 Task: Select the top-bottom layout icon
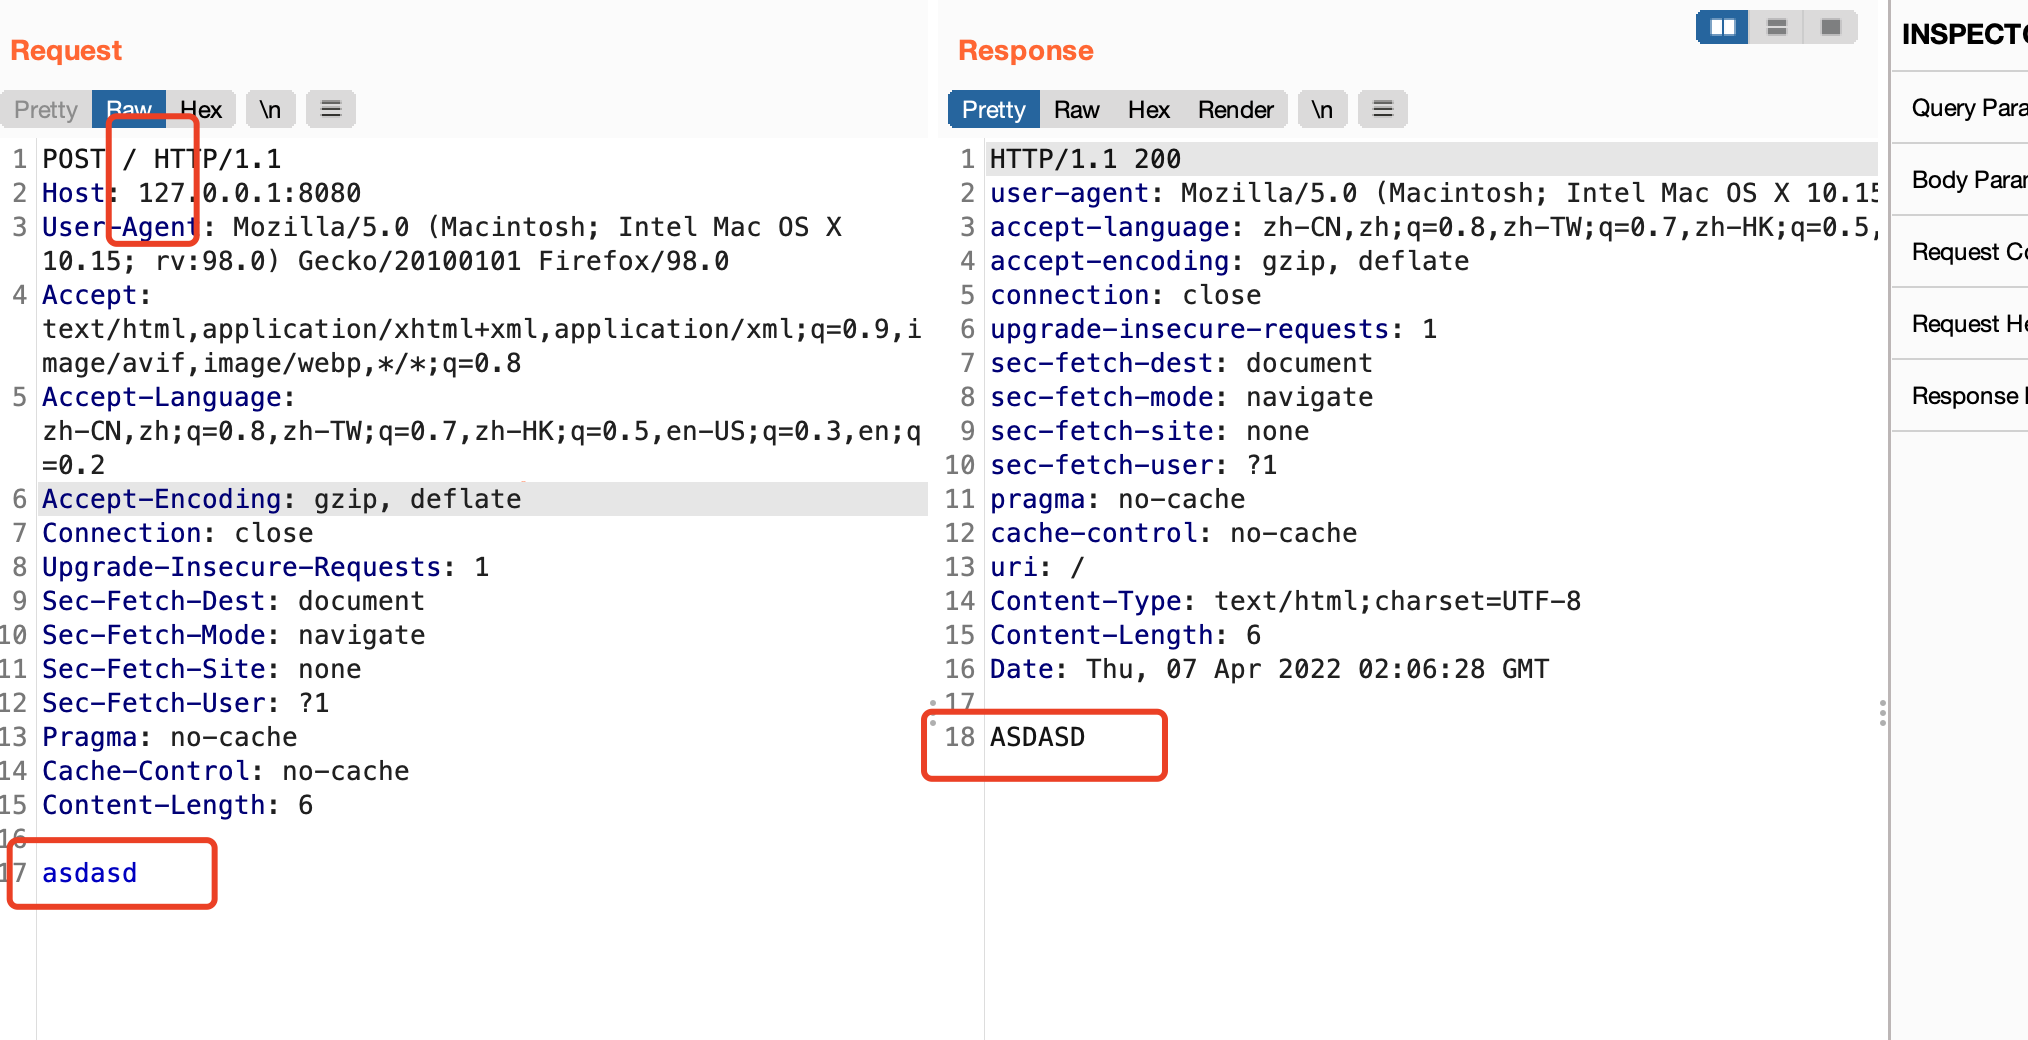coord(1776,27)
